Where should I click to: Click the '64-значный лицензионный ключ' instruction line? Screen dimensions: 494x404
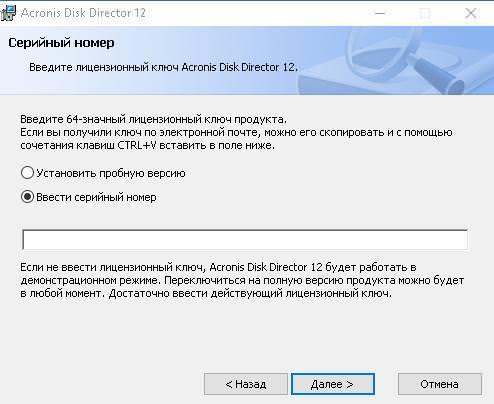153,119
